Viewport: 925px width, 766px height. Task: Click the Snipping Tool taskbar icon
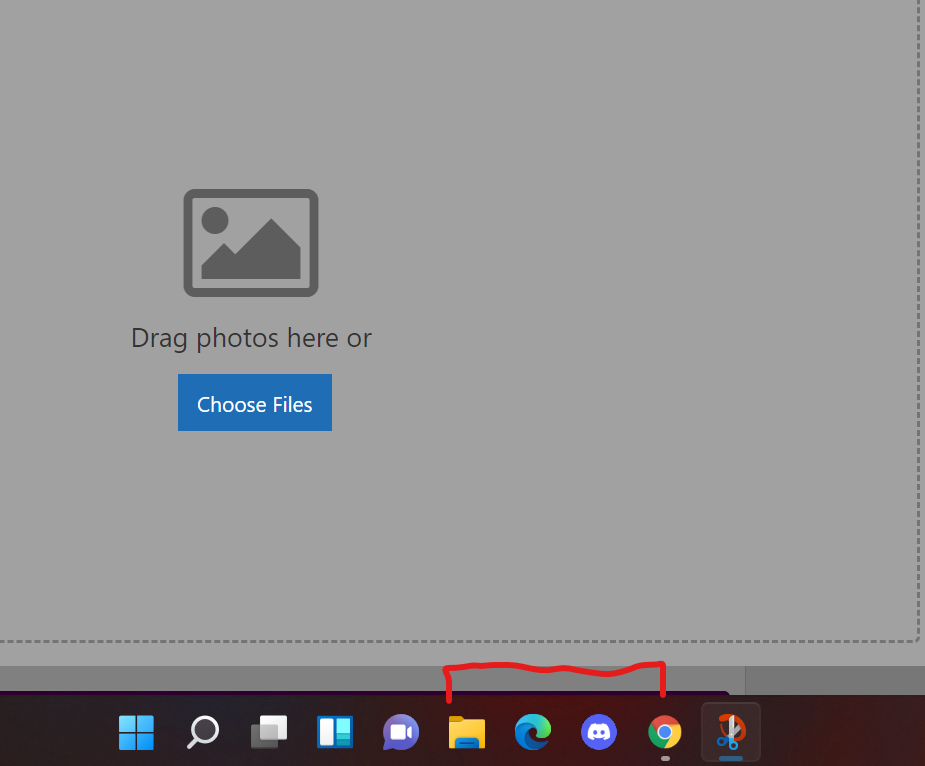[x=731, y=732]
